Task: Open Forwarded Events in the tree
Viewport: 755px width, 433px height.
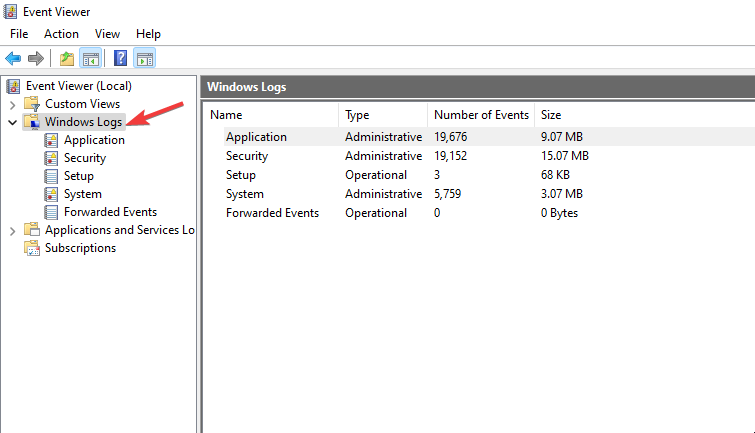Action: 109,212
